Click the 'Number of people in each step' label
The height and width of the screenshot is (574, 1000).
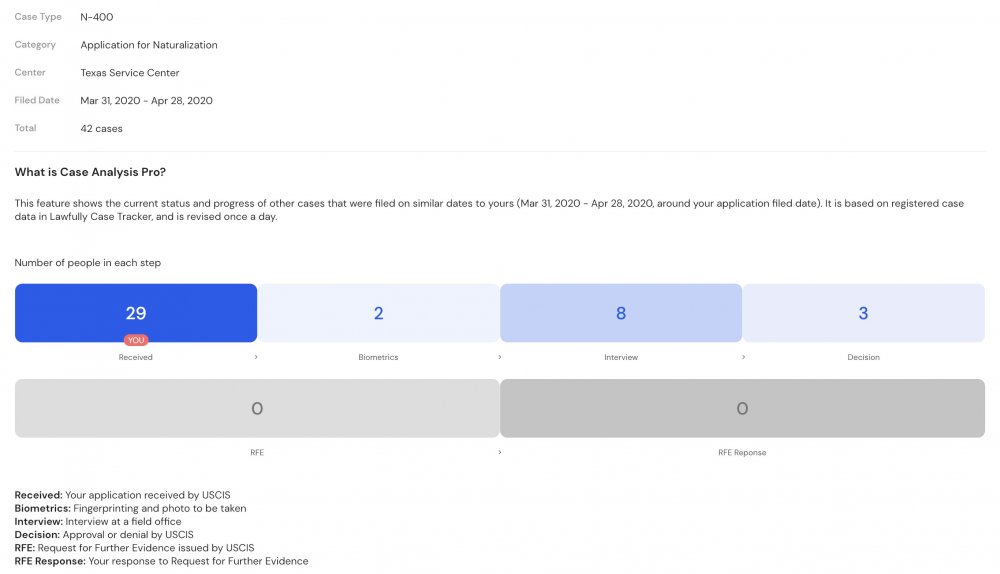coord(87,263)
